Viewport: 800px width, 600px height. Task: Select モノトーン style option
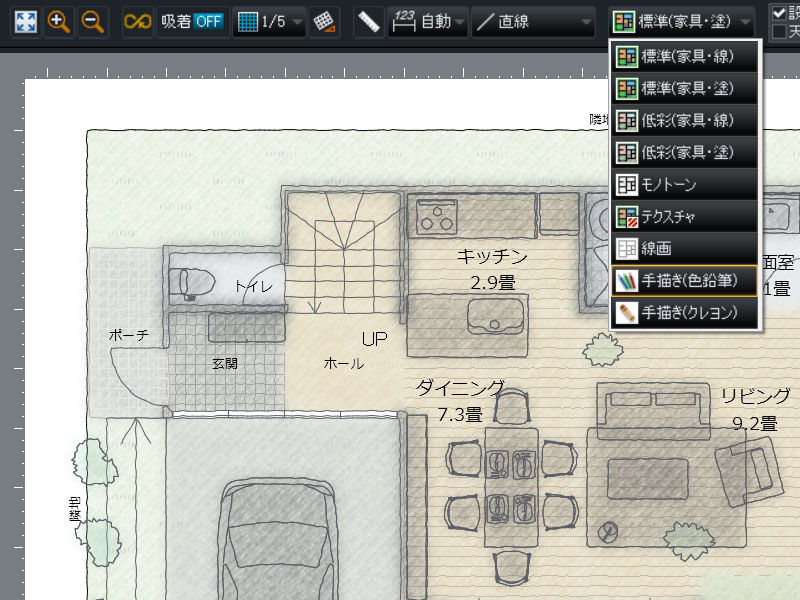tap(686, 185)
